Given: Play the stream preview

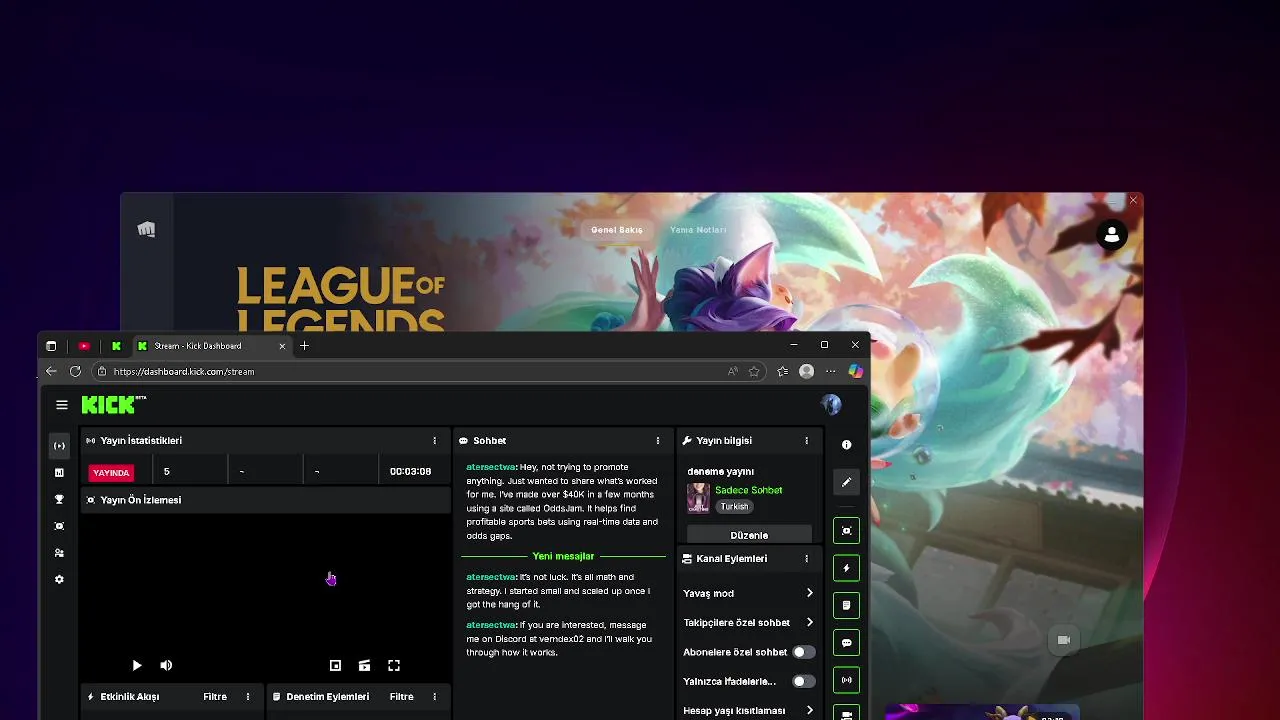Looking at the screenshot, I should pyautogui.click(x=137, y=665).
